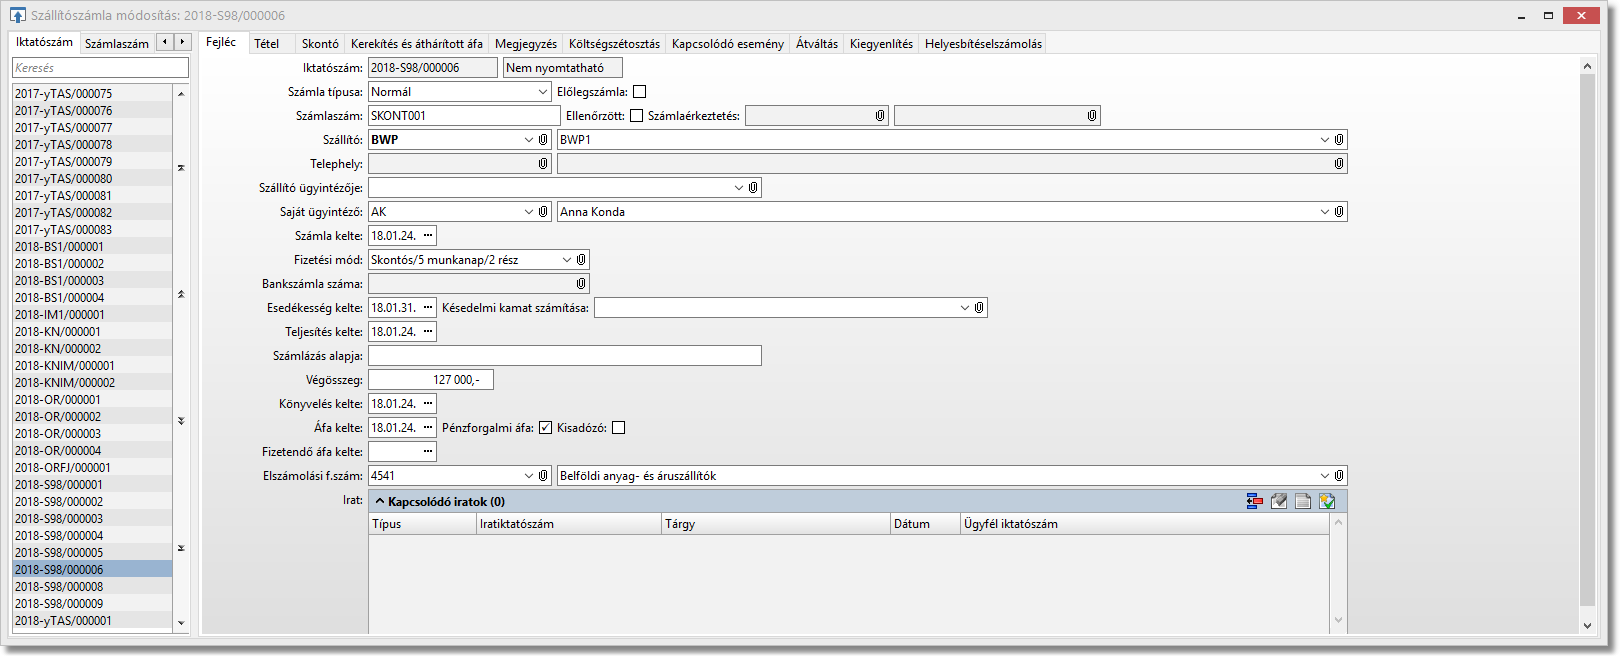Open the Költségszétosztás tab
This screenshot has width=1620, height=658.
click(614, 44)
